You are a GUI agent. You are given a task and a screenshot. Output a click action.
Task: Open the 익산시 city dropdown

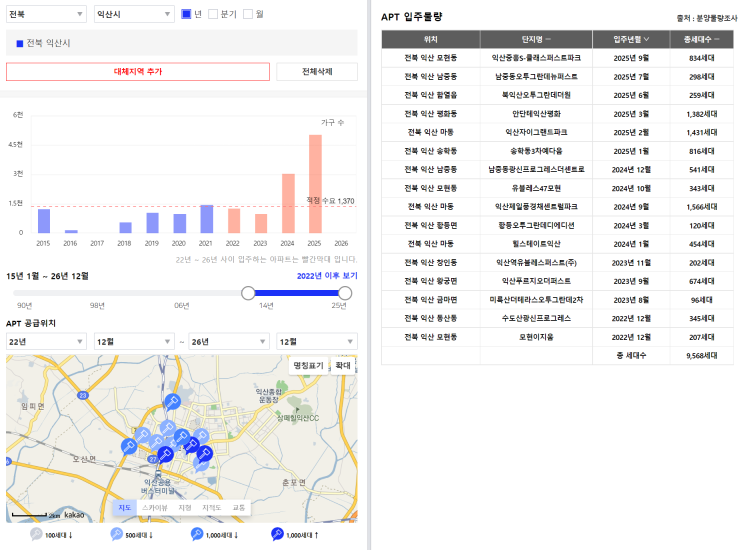tap(134, 14)
